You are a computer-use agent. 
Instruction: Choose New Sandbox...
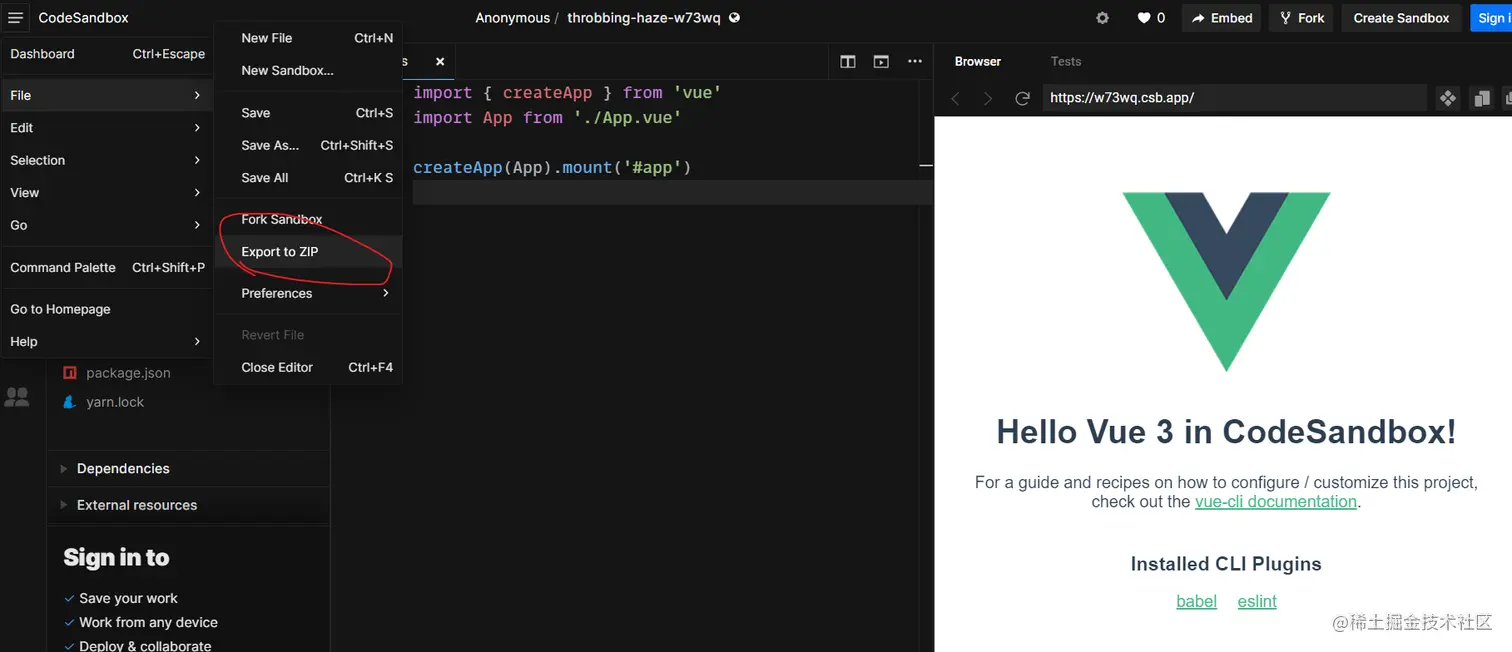[308, 70]
